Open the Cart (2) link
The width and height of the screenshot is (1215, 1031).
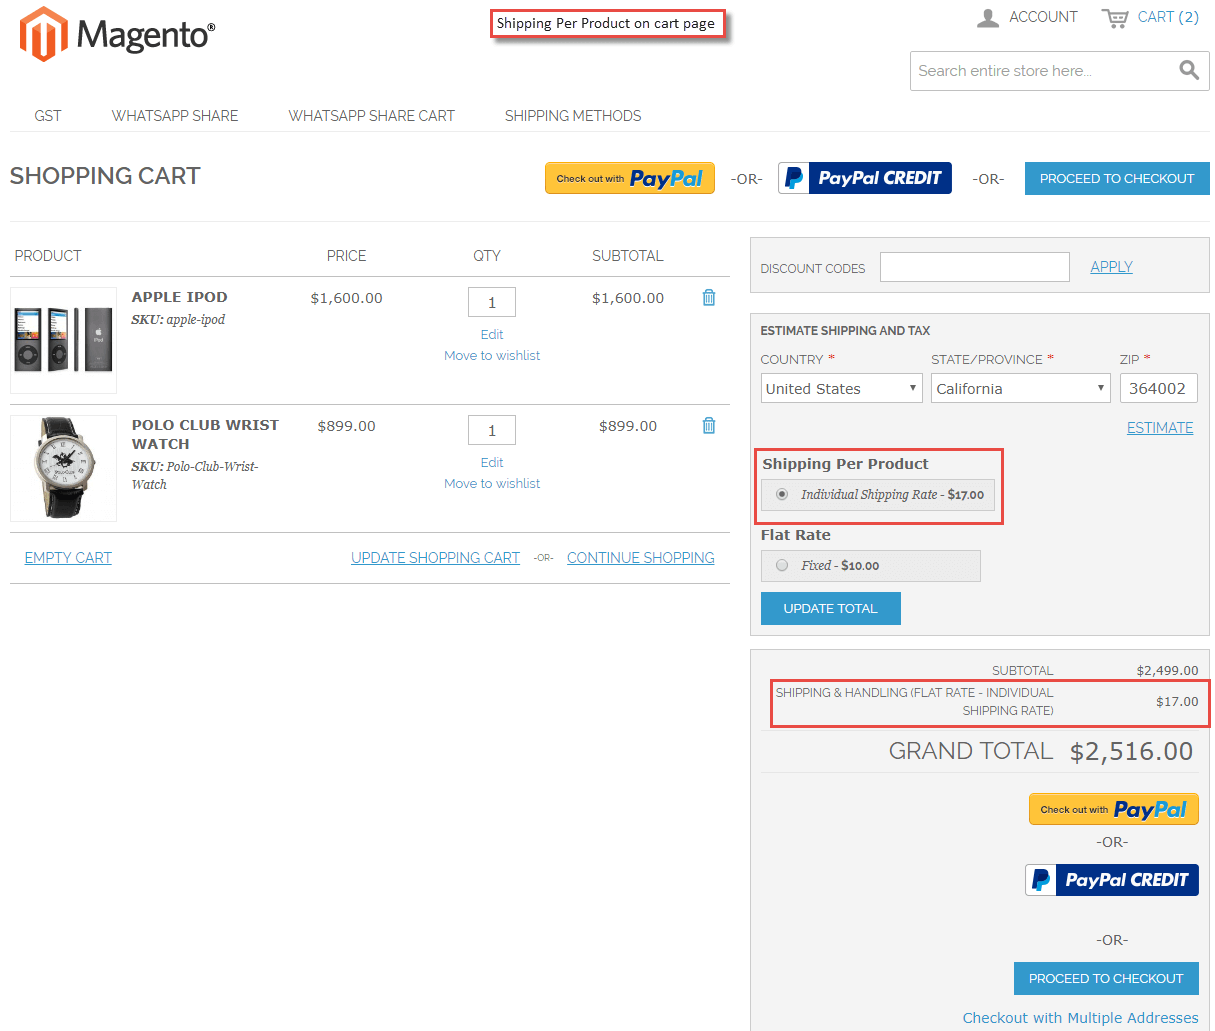click(x=1168, y=17)
